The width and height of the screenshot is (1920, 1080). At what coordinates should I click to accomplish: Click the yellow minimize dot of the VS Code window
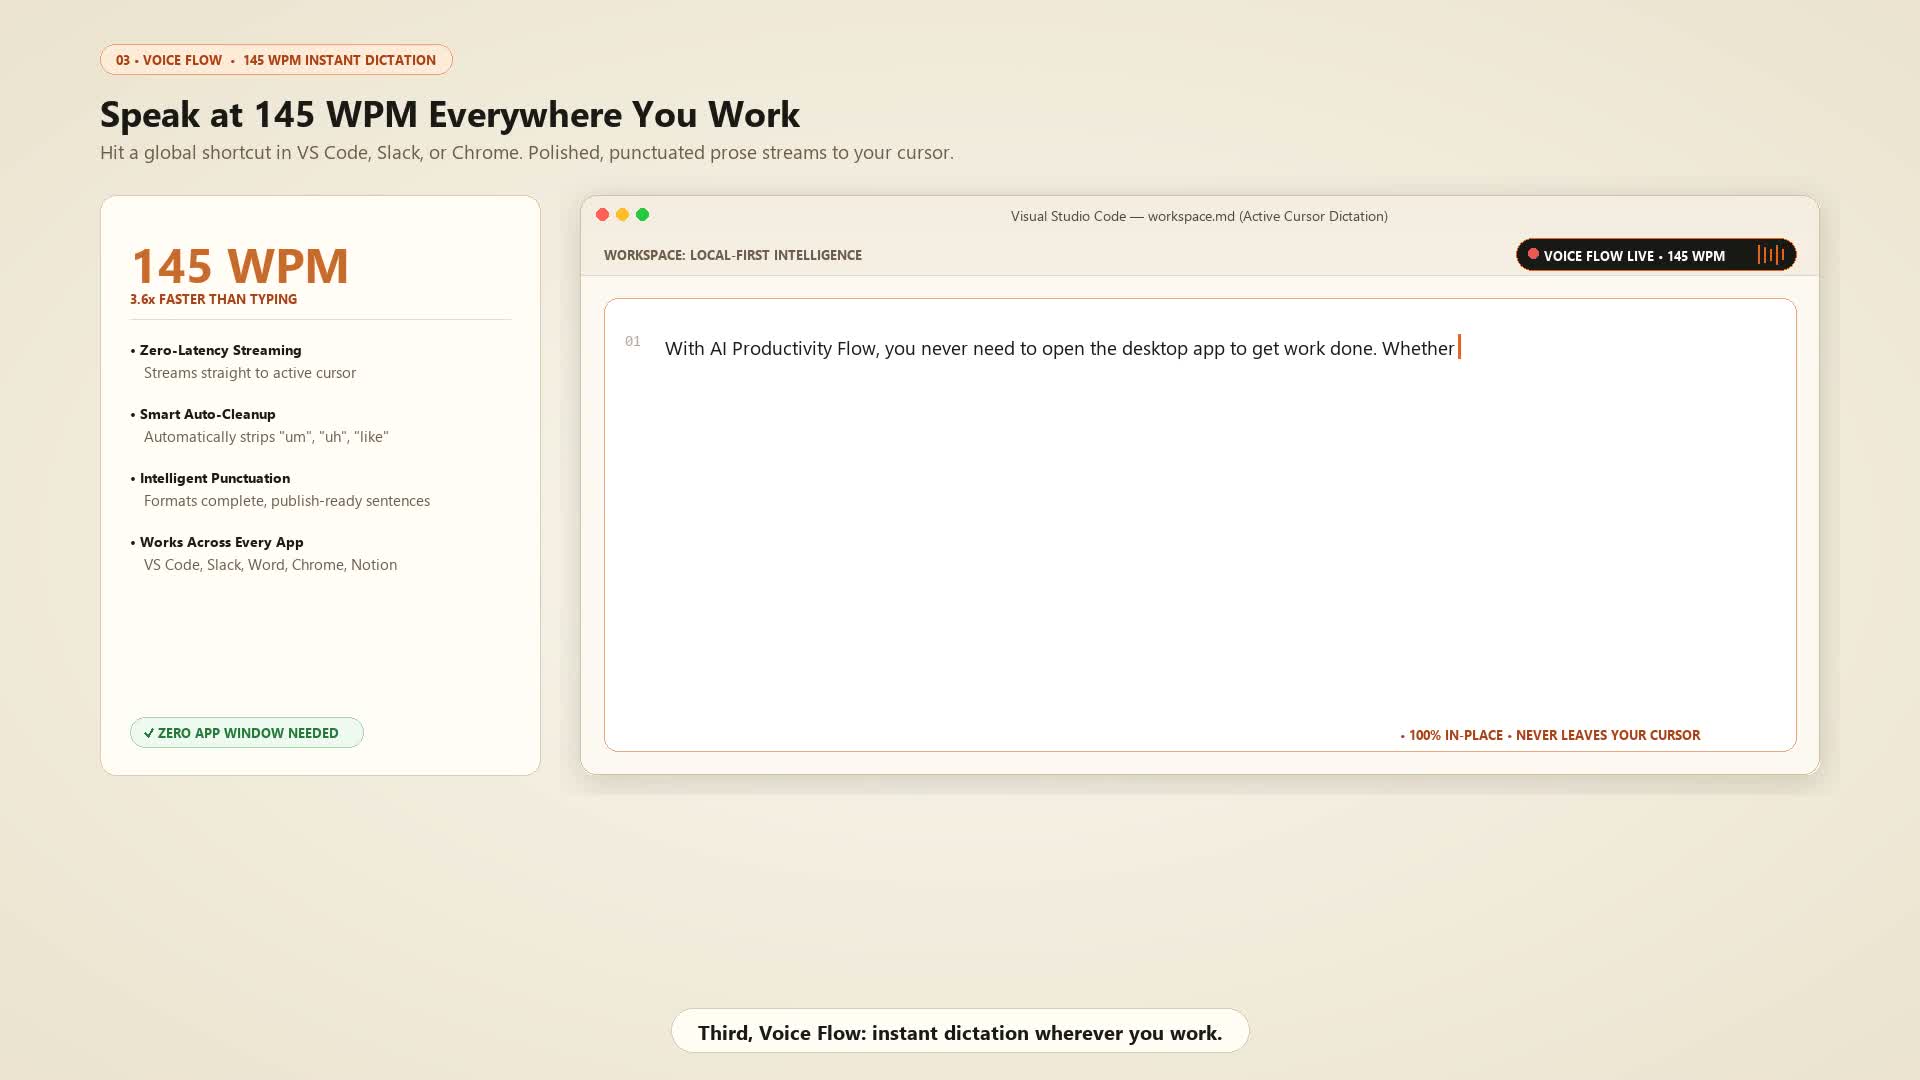click(x=622, y=215)
